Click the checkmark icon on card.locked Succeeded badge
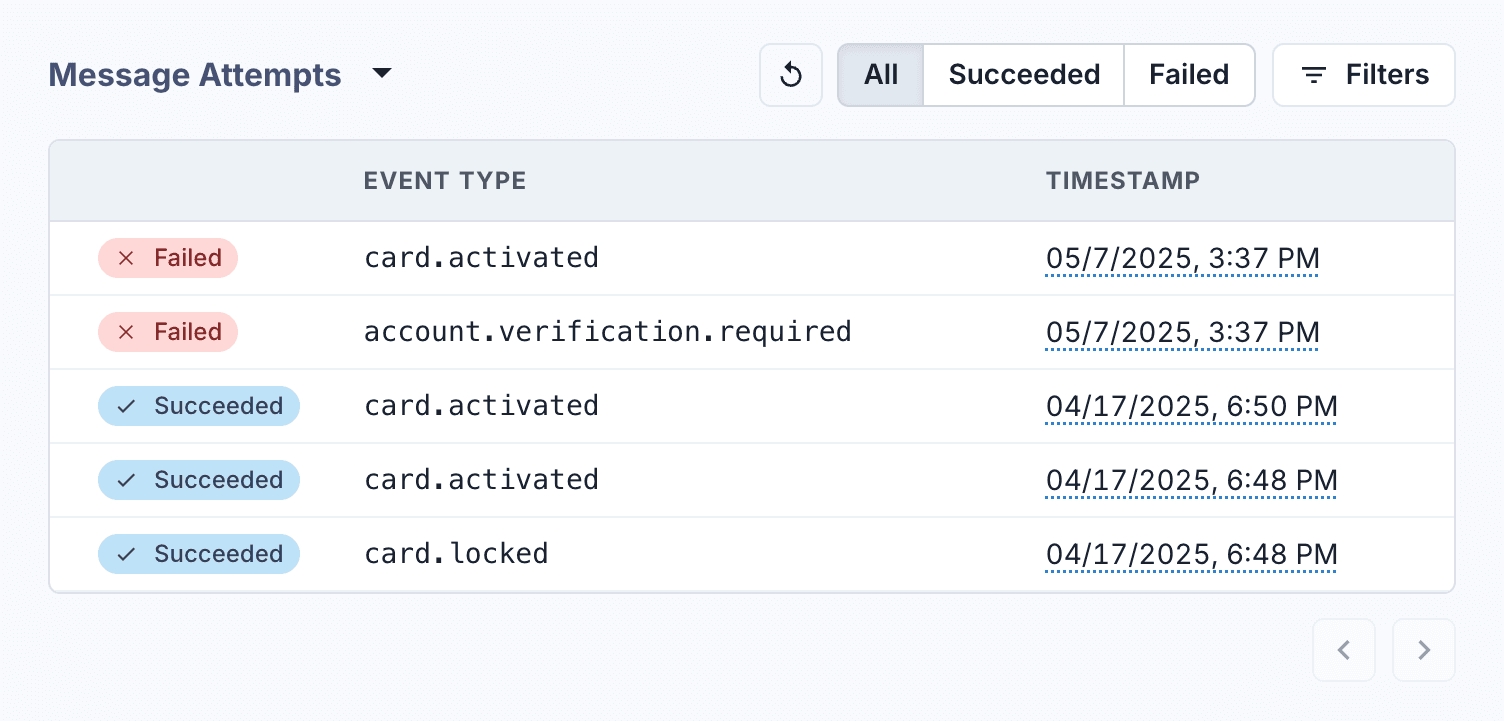The height and width of the screenshot is (721, 1504). click(x=126, y=553)
